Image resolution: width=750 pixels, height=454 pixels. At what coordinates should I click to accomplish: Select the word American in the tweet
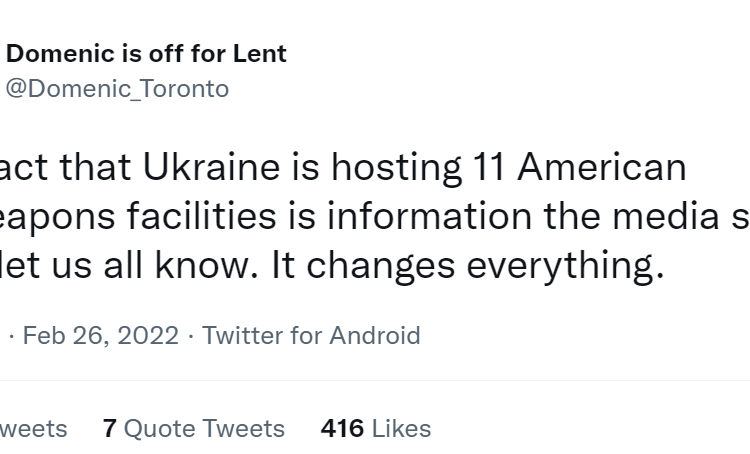(x=602, y=167)
